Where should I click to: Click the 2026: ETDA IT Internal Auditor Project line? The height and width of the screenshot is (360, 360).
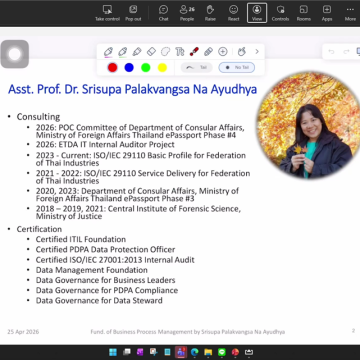[105, 145]
